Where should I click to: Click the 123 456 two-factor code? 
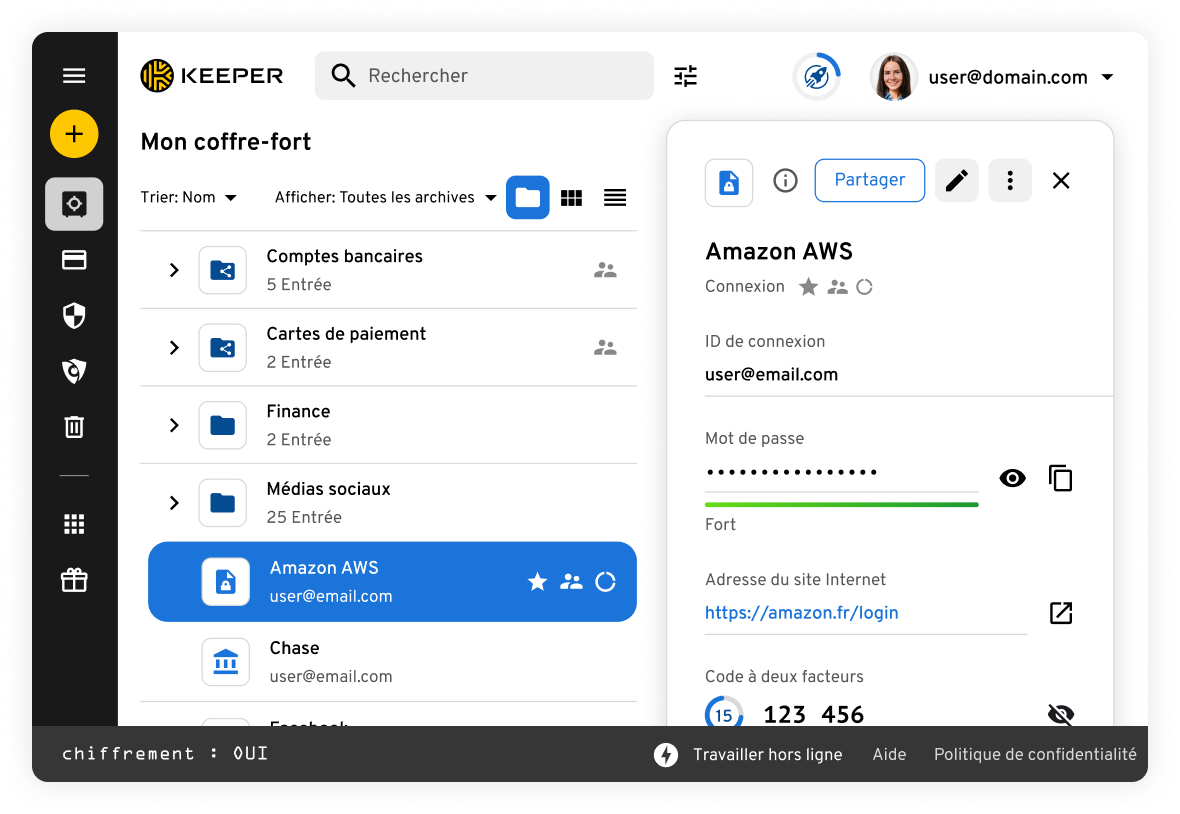[x=814, y=714]
